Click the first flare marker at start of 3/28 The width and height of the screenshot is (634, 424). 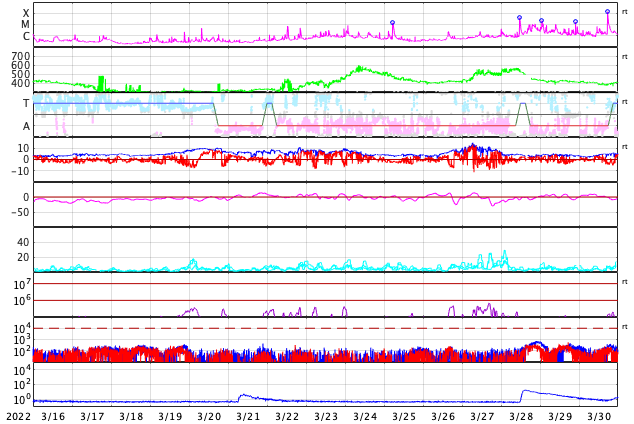520,18
